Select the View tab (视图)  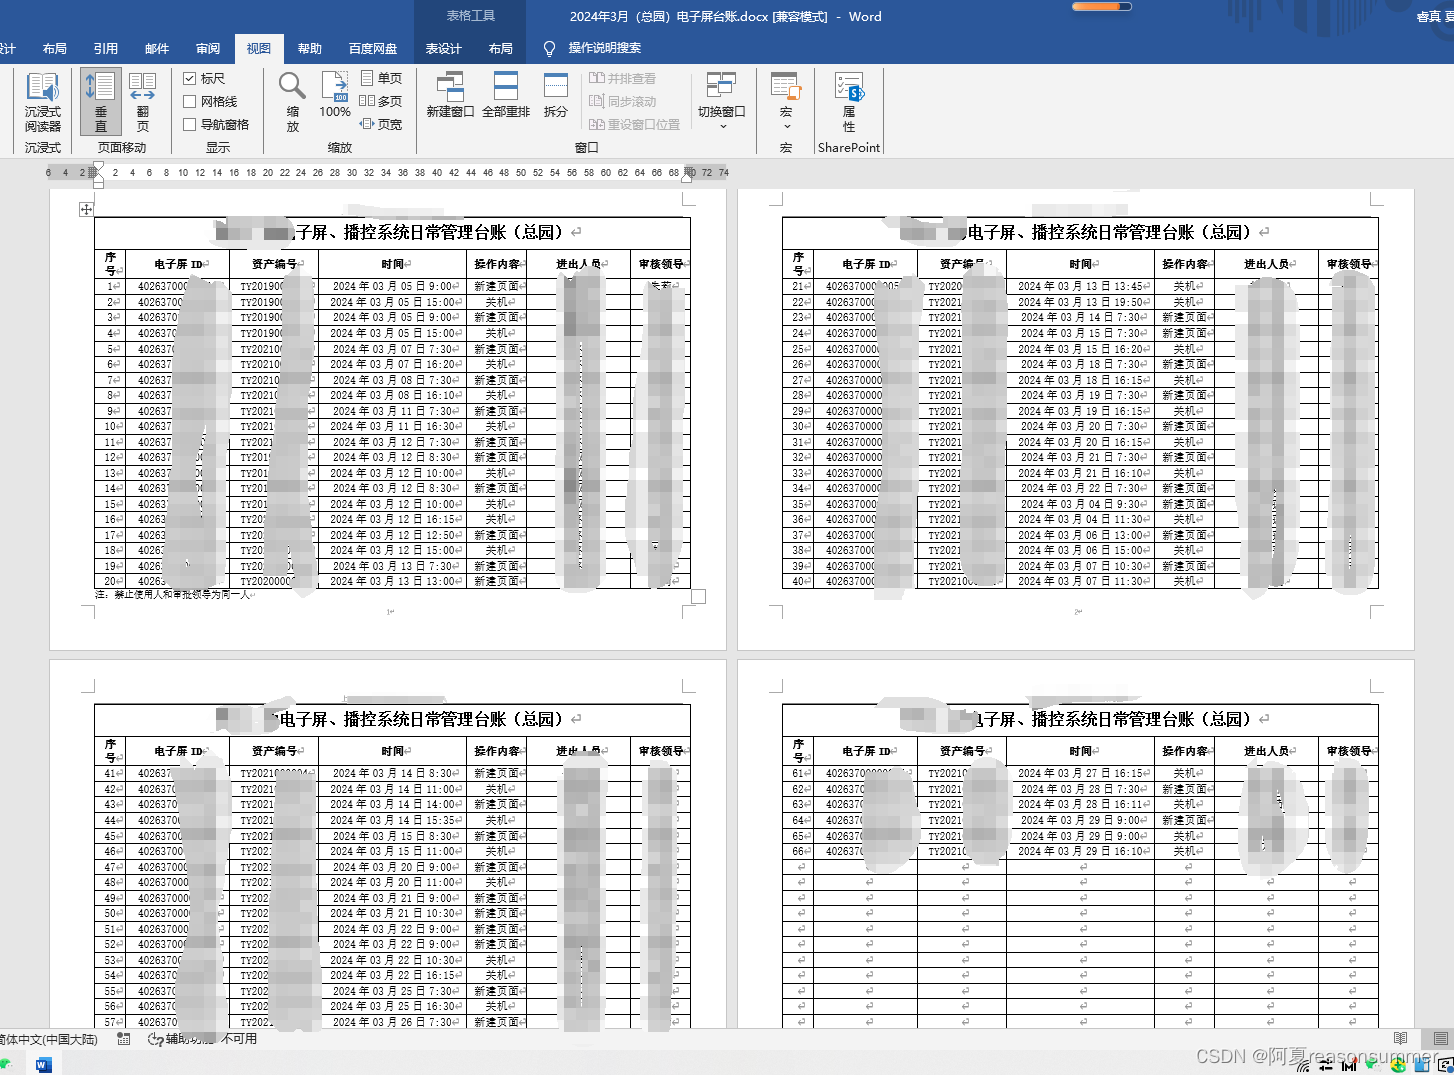coord(259,48)
